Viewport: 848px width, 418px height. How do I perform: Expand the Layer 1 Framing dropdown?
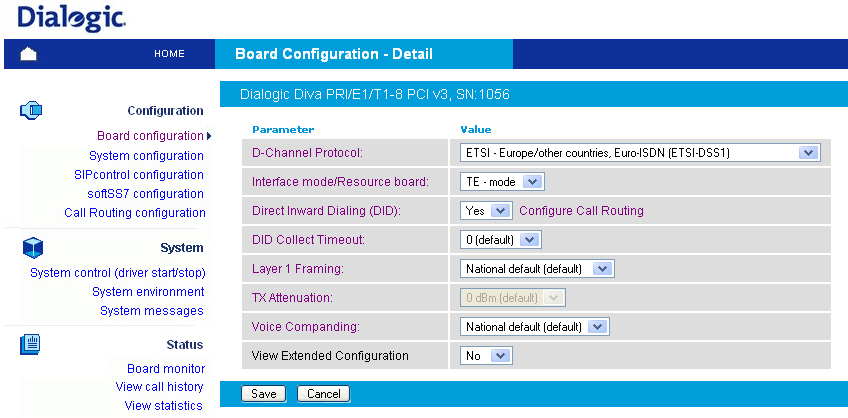[x=537, y=269]
